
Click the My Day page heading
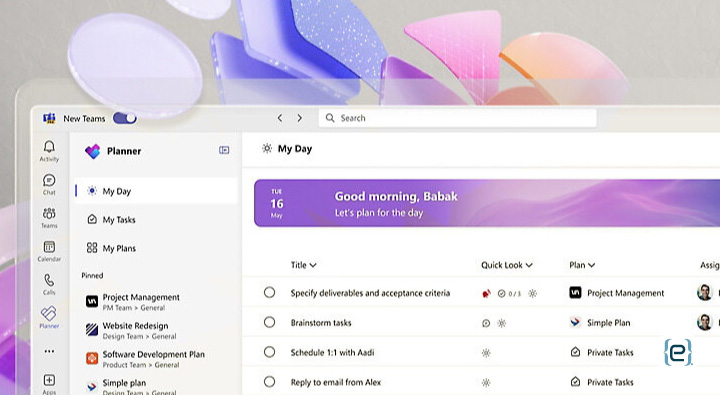point(295,149)
